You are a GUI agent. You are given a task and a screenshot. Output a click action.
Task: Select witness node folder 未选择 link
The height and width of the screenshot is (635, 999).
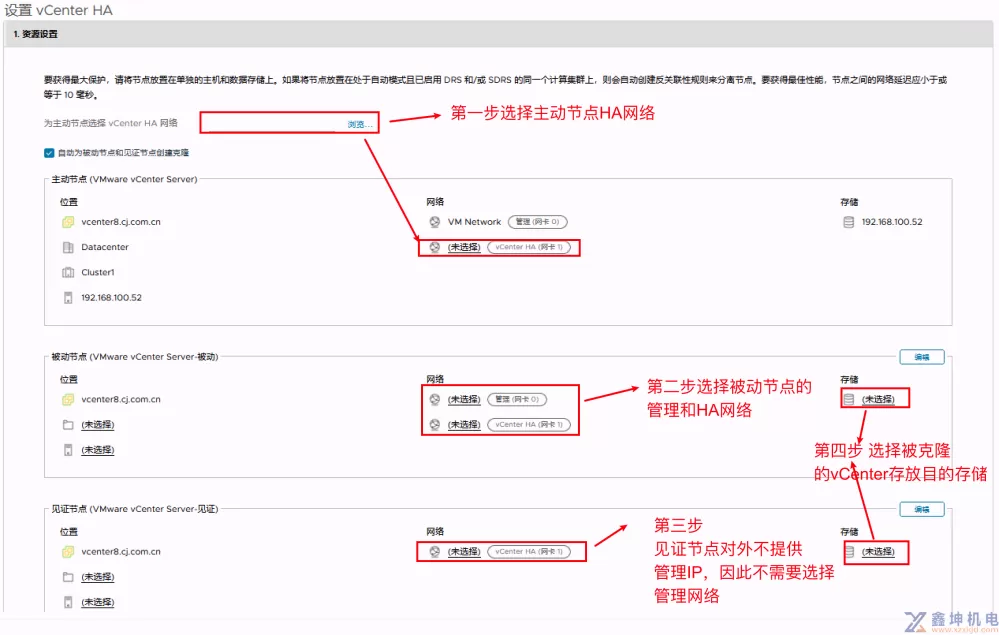coord(97,577)
